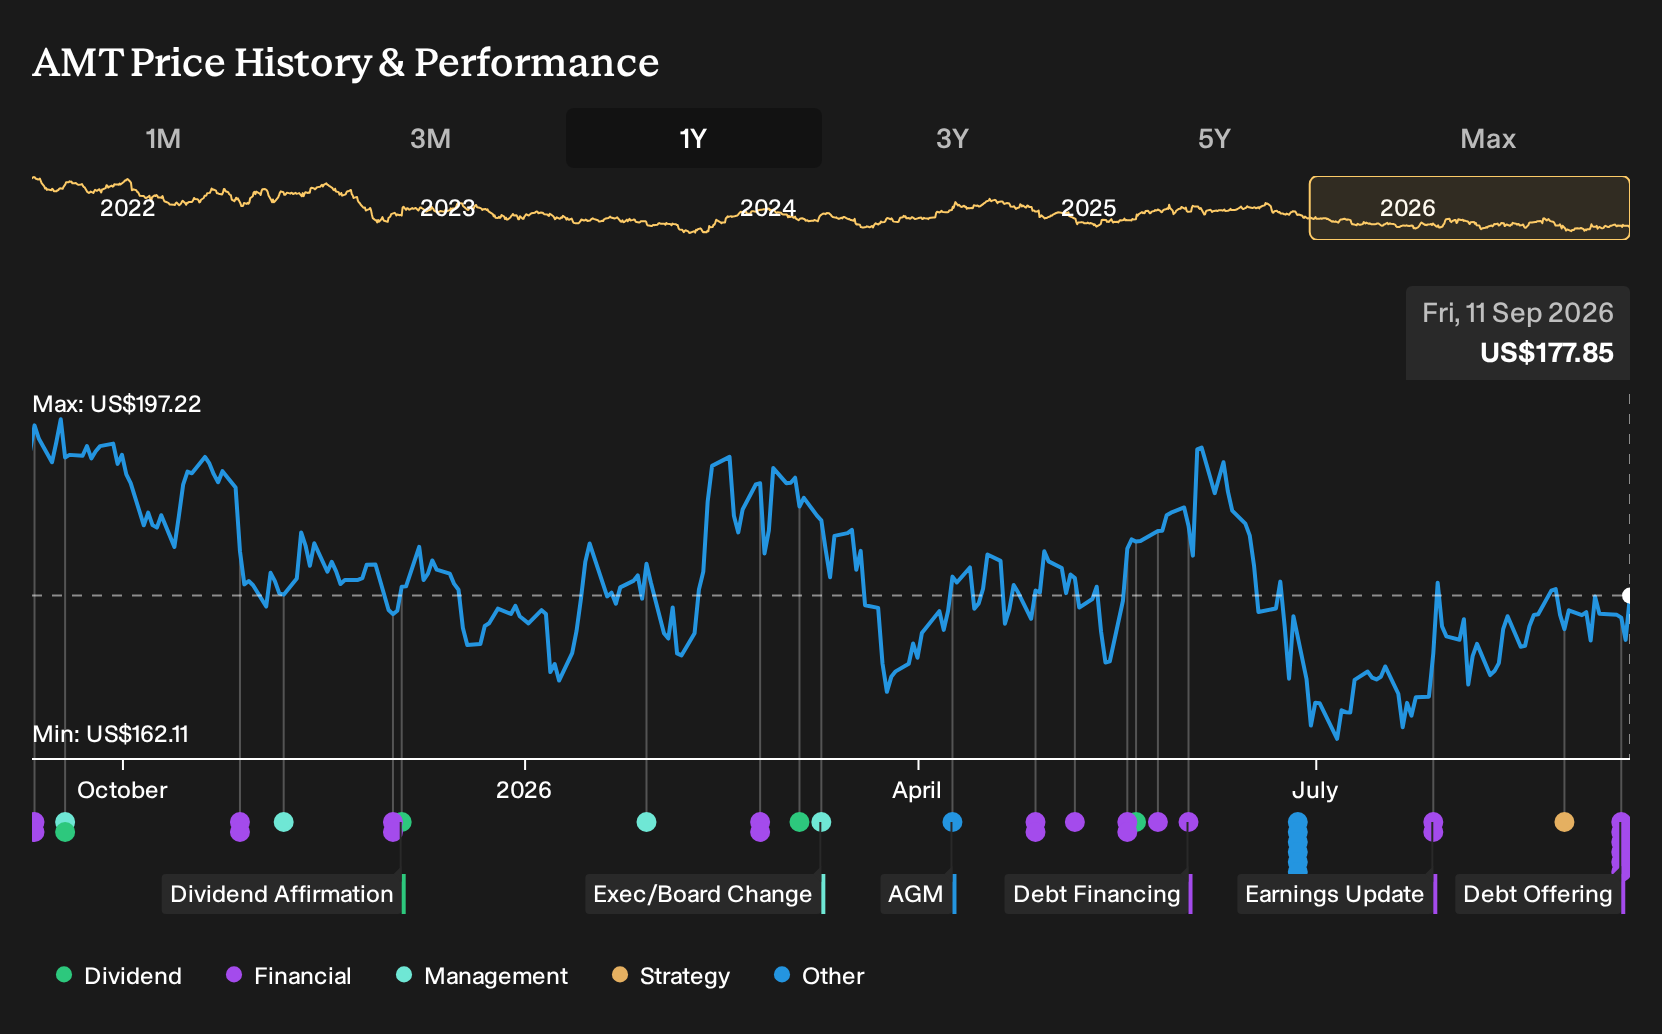Screen dimensions: 1662x1034
Task: Click the purple dot above Debt Financing marker
Action: pos(1188,822)
